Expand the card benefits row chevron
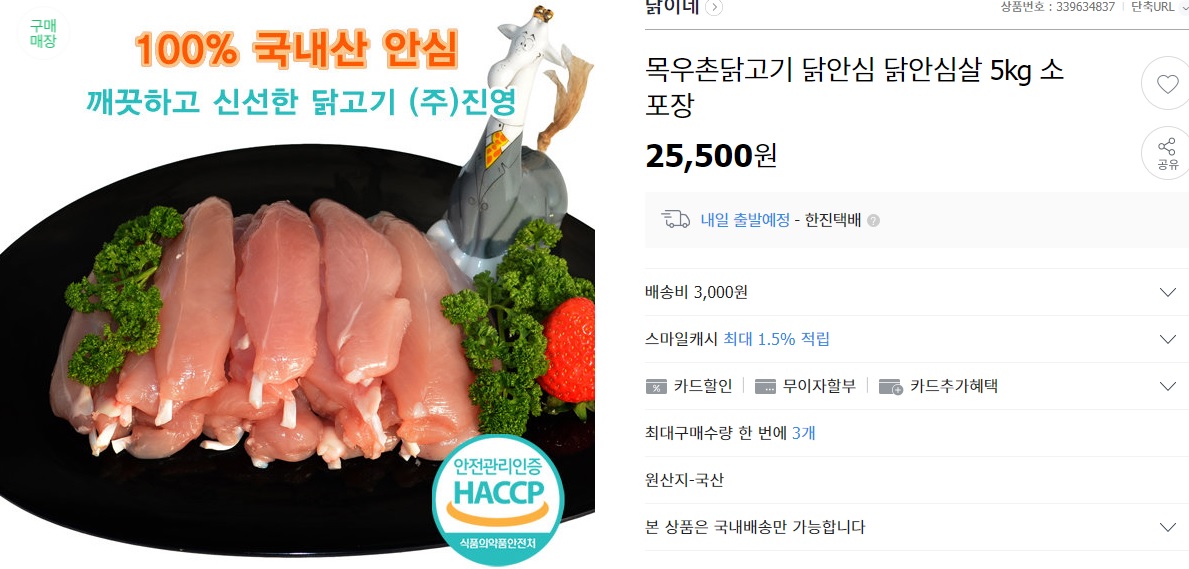Viewport: 1189px width, 569px height. tap(1168, 386)
